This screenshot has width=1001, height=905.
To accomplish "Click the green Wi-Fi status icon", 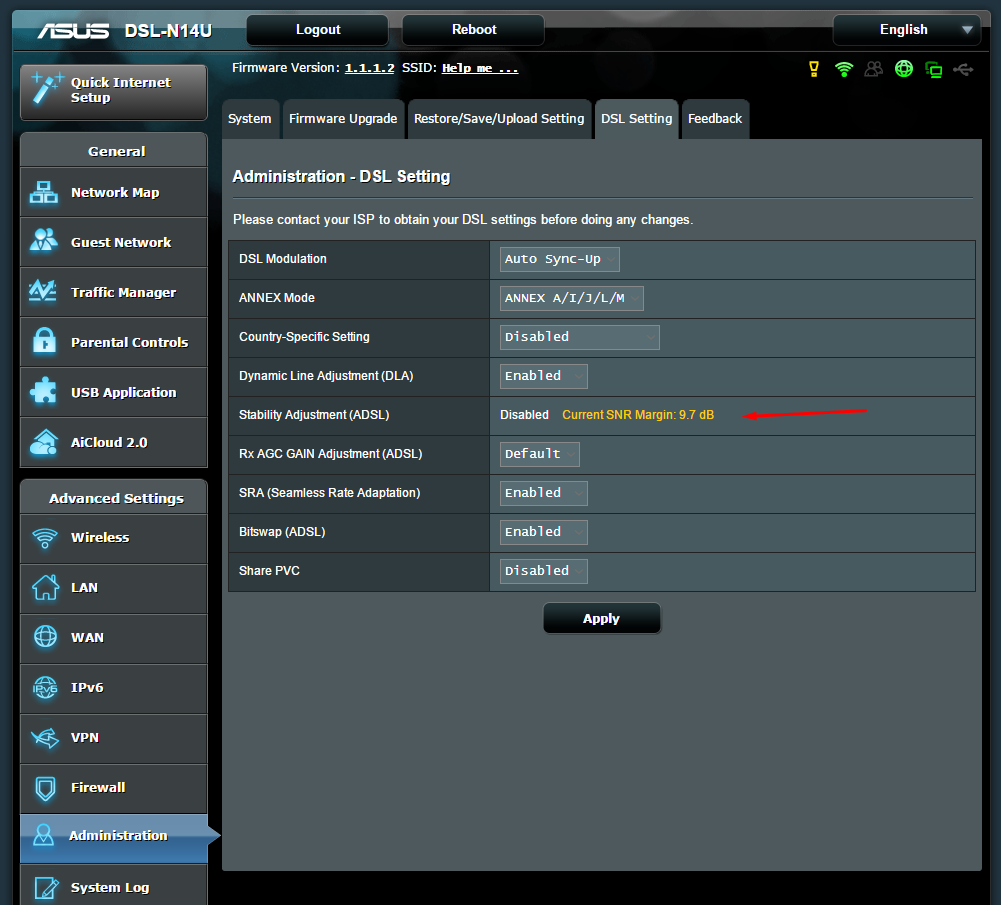I will (844, 69).
